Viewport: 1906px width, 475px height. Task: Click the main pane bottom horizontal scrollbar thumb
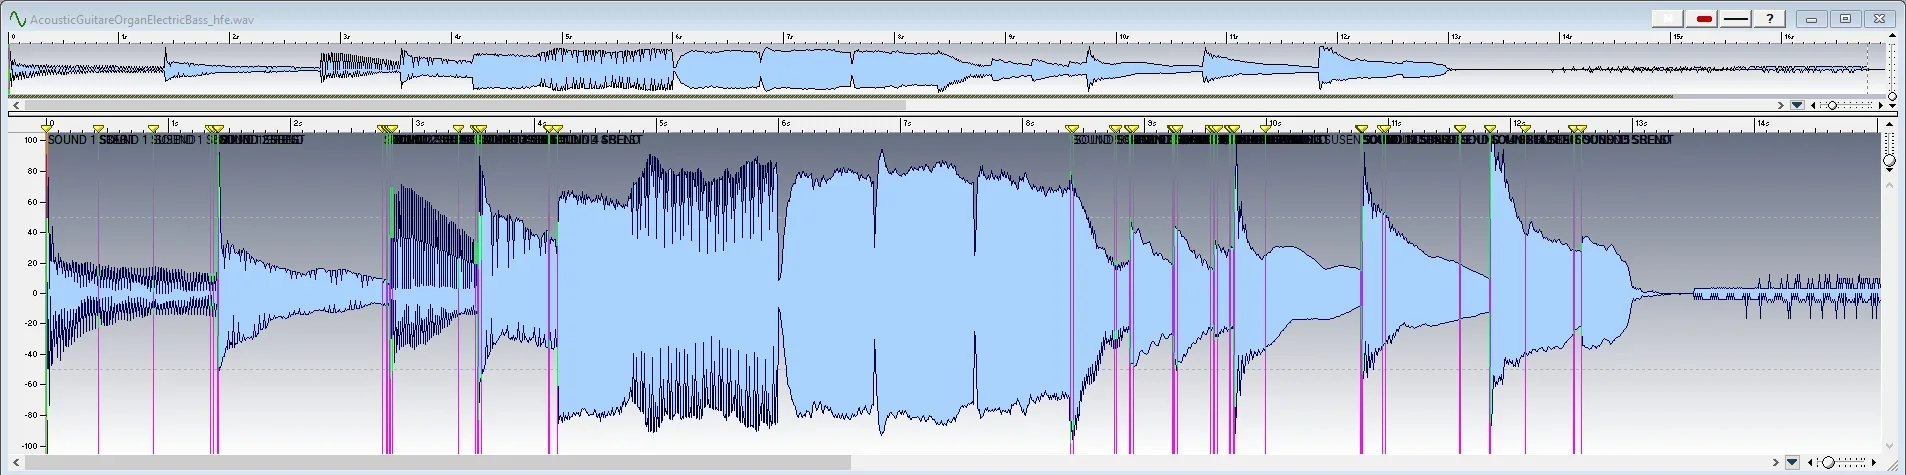click(x=437, y=462)
